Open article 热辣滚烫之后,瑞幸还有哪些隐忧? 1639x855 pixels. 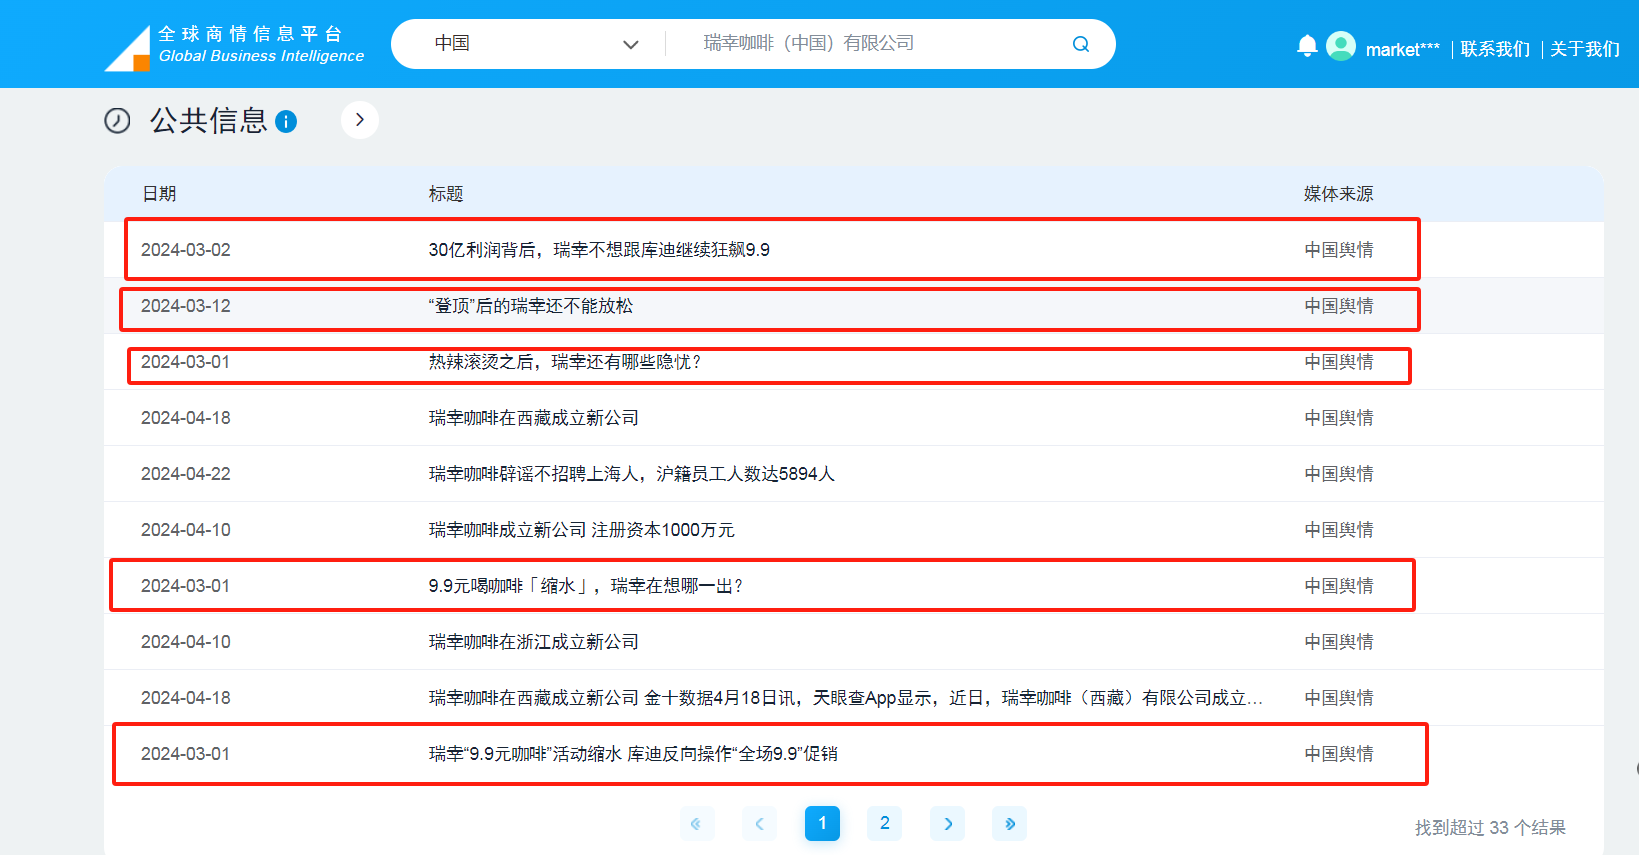(566, 362)
